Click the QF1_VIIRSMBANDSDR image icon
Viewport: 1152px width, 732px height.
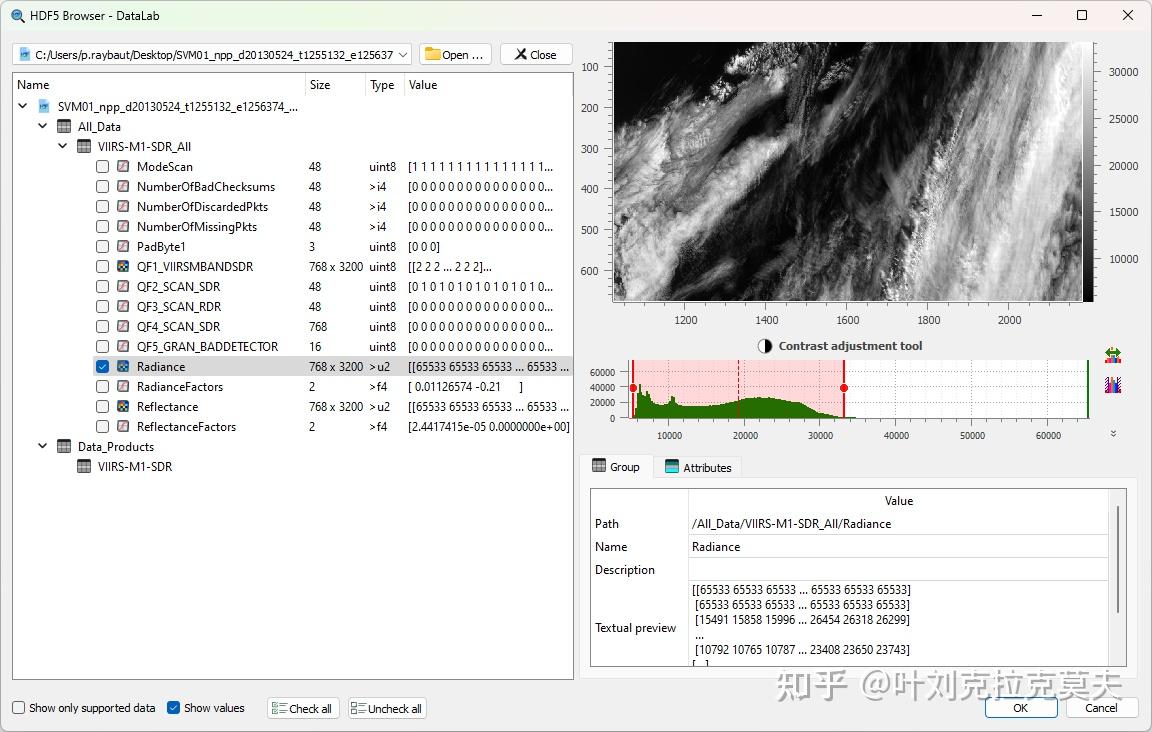click(x=123, y=266)
